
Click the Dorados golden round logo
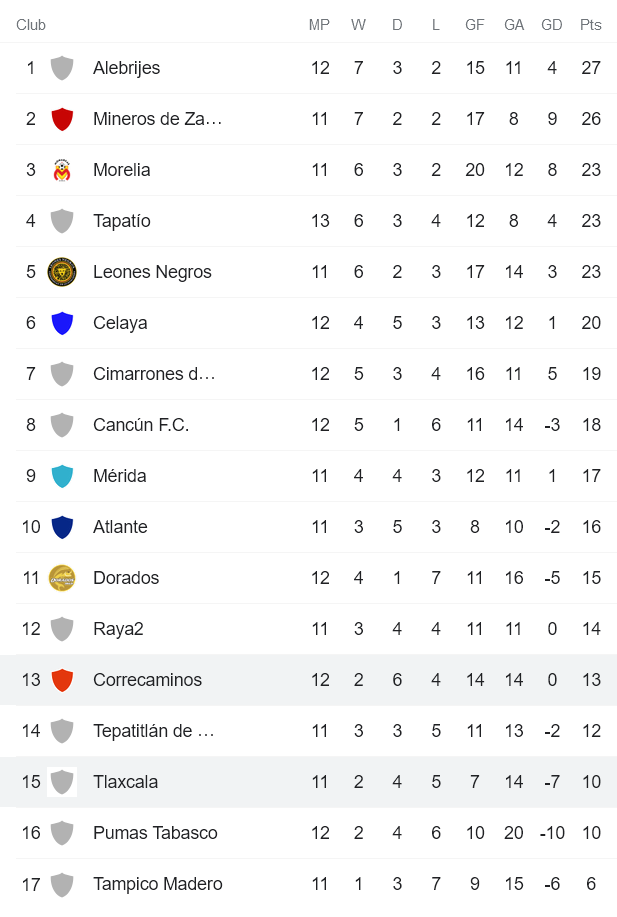pos(62,578)
